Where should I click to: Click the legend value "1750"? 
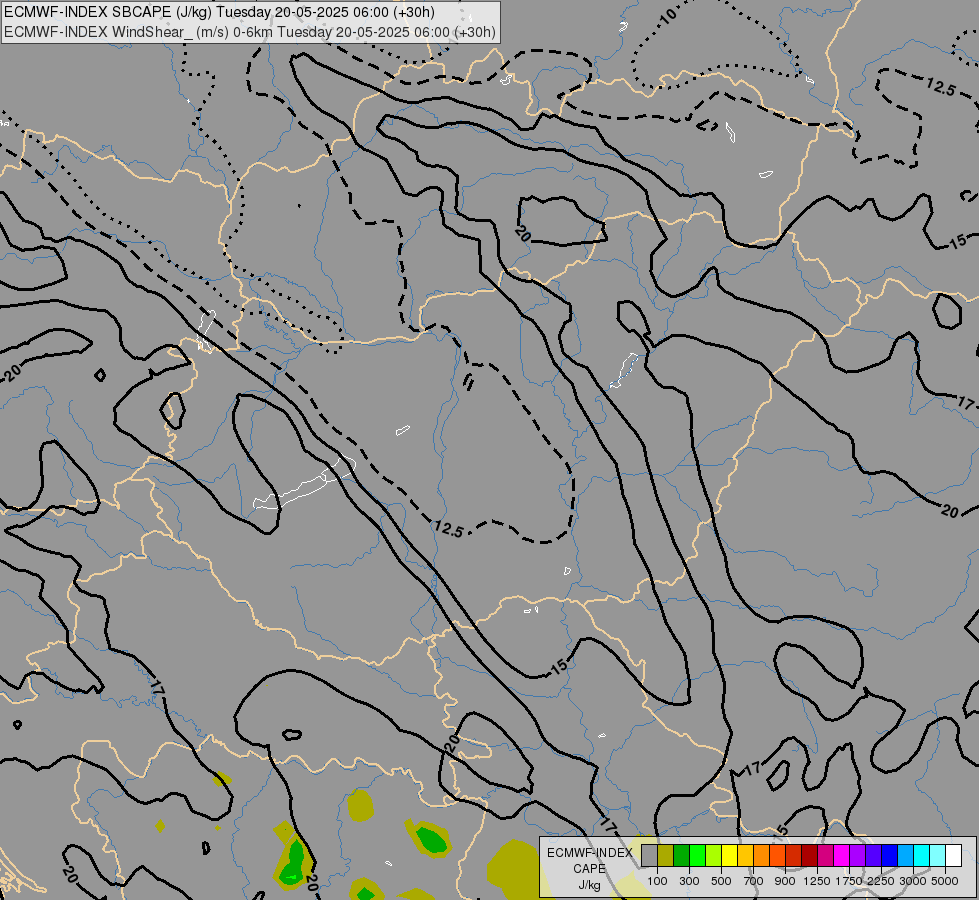[849, 881]
